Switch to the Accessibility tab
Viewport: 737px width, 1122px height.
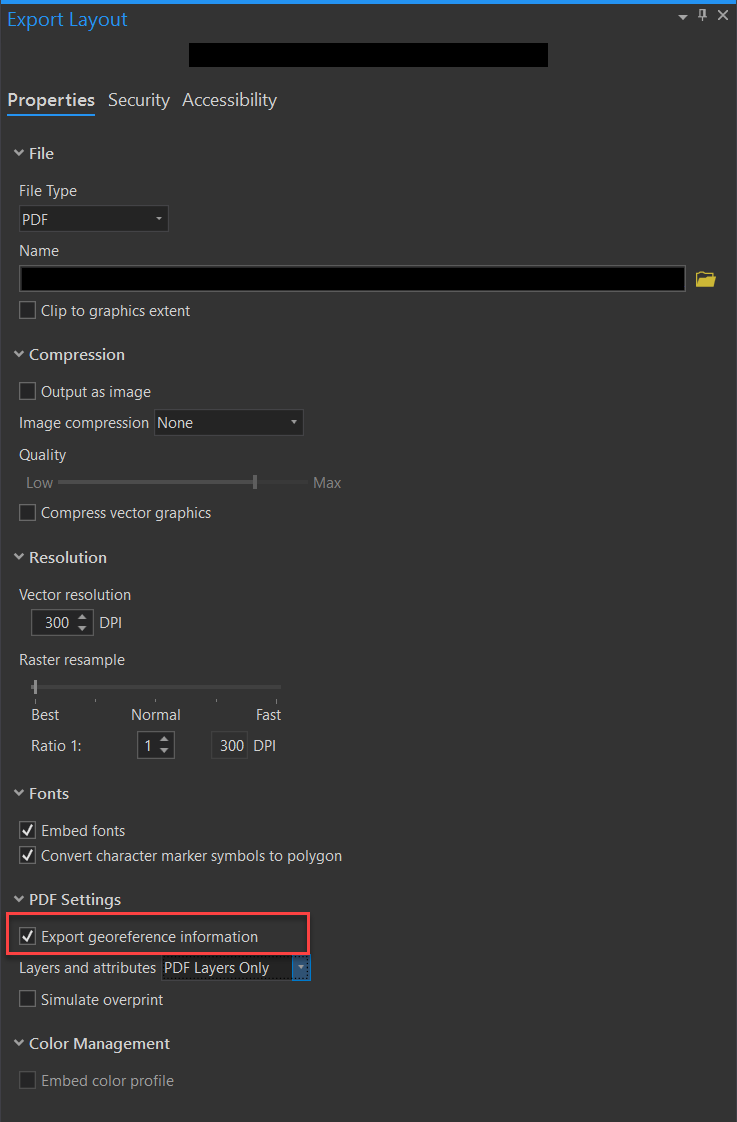click(x=229, y=100)
